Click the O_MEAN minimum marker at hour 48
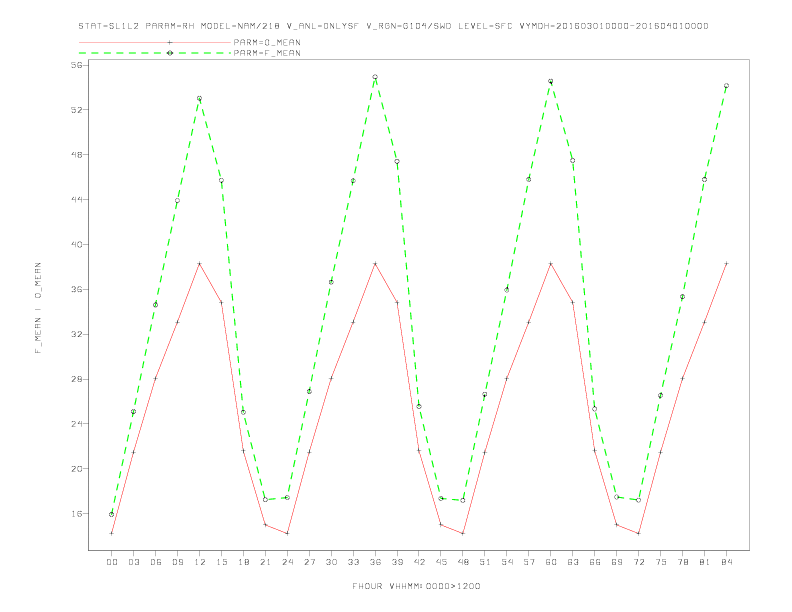Image resolution: width=792 pixels, height=612 pixels. [x=463, y=533]
